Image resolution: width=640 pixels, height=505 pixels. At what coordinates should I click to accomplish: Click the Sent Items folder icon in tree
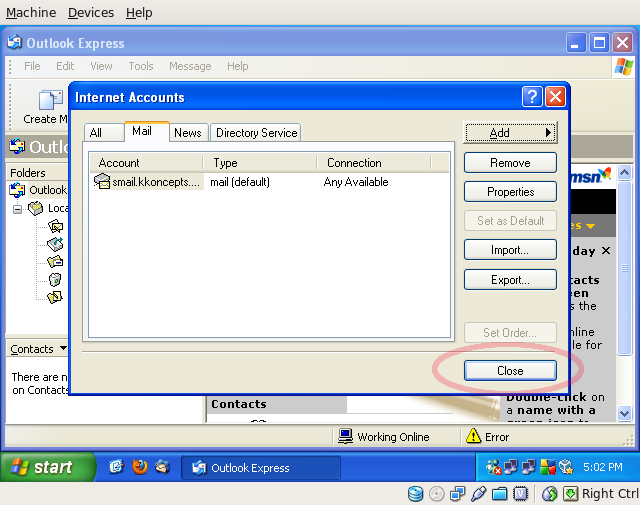(x=55, y=261)
